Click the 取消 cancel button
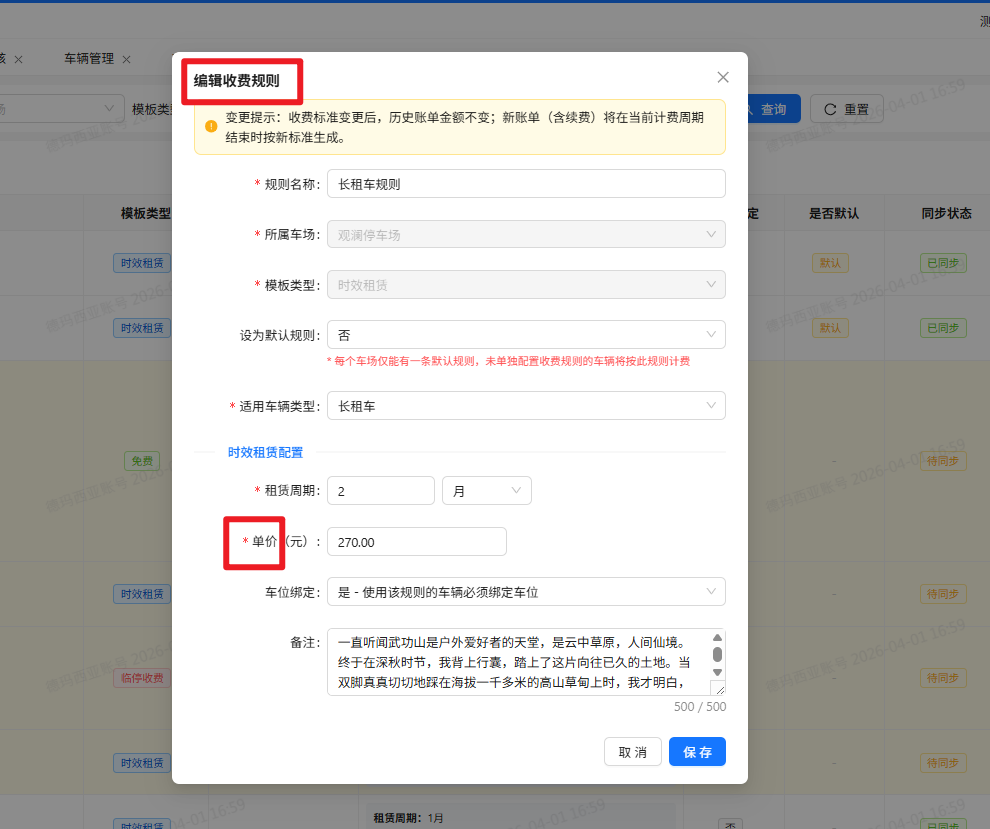This screenshot has height=829, width=990. [633, 751]
